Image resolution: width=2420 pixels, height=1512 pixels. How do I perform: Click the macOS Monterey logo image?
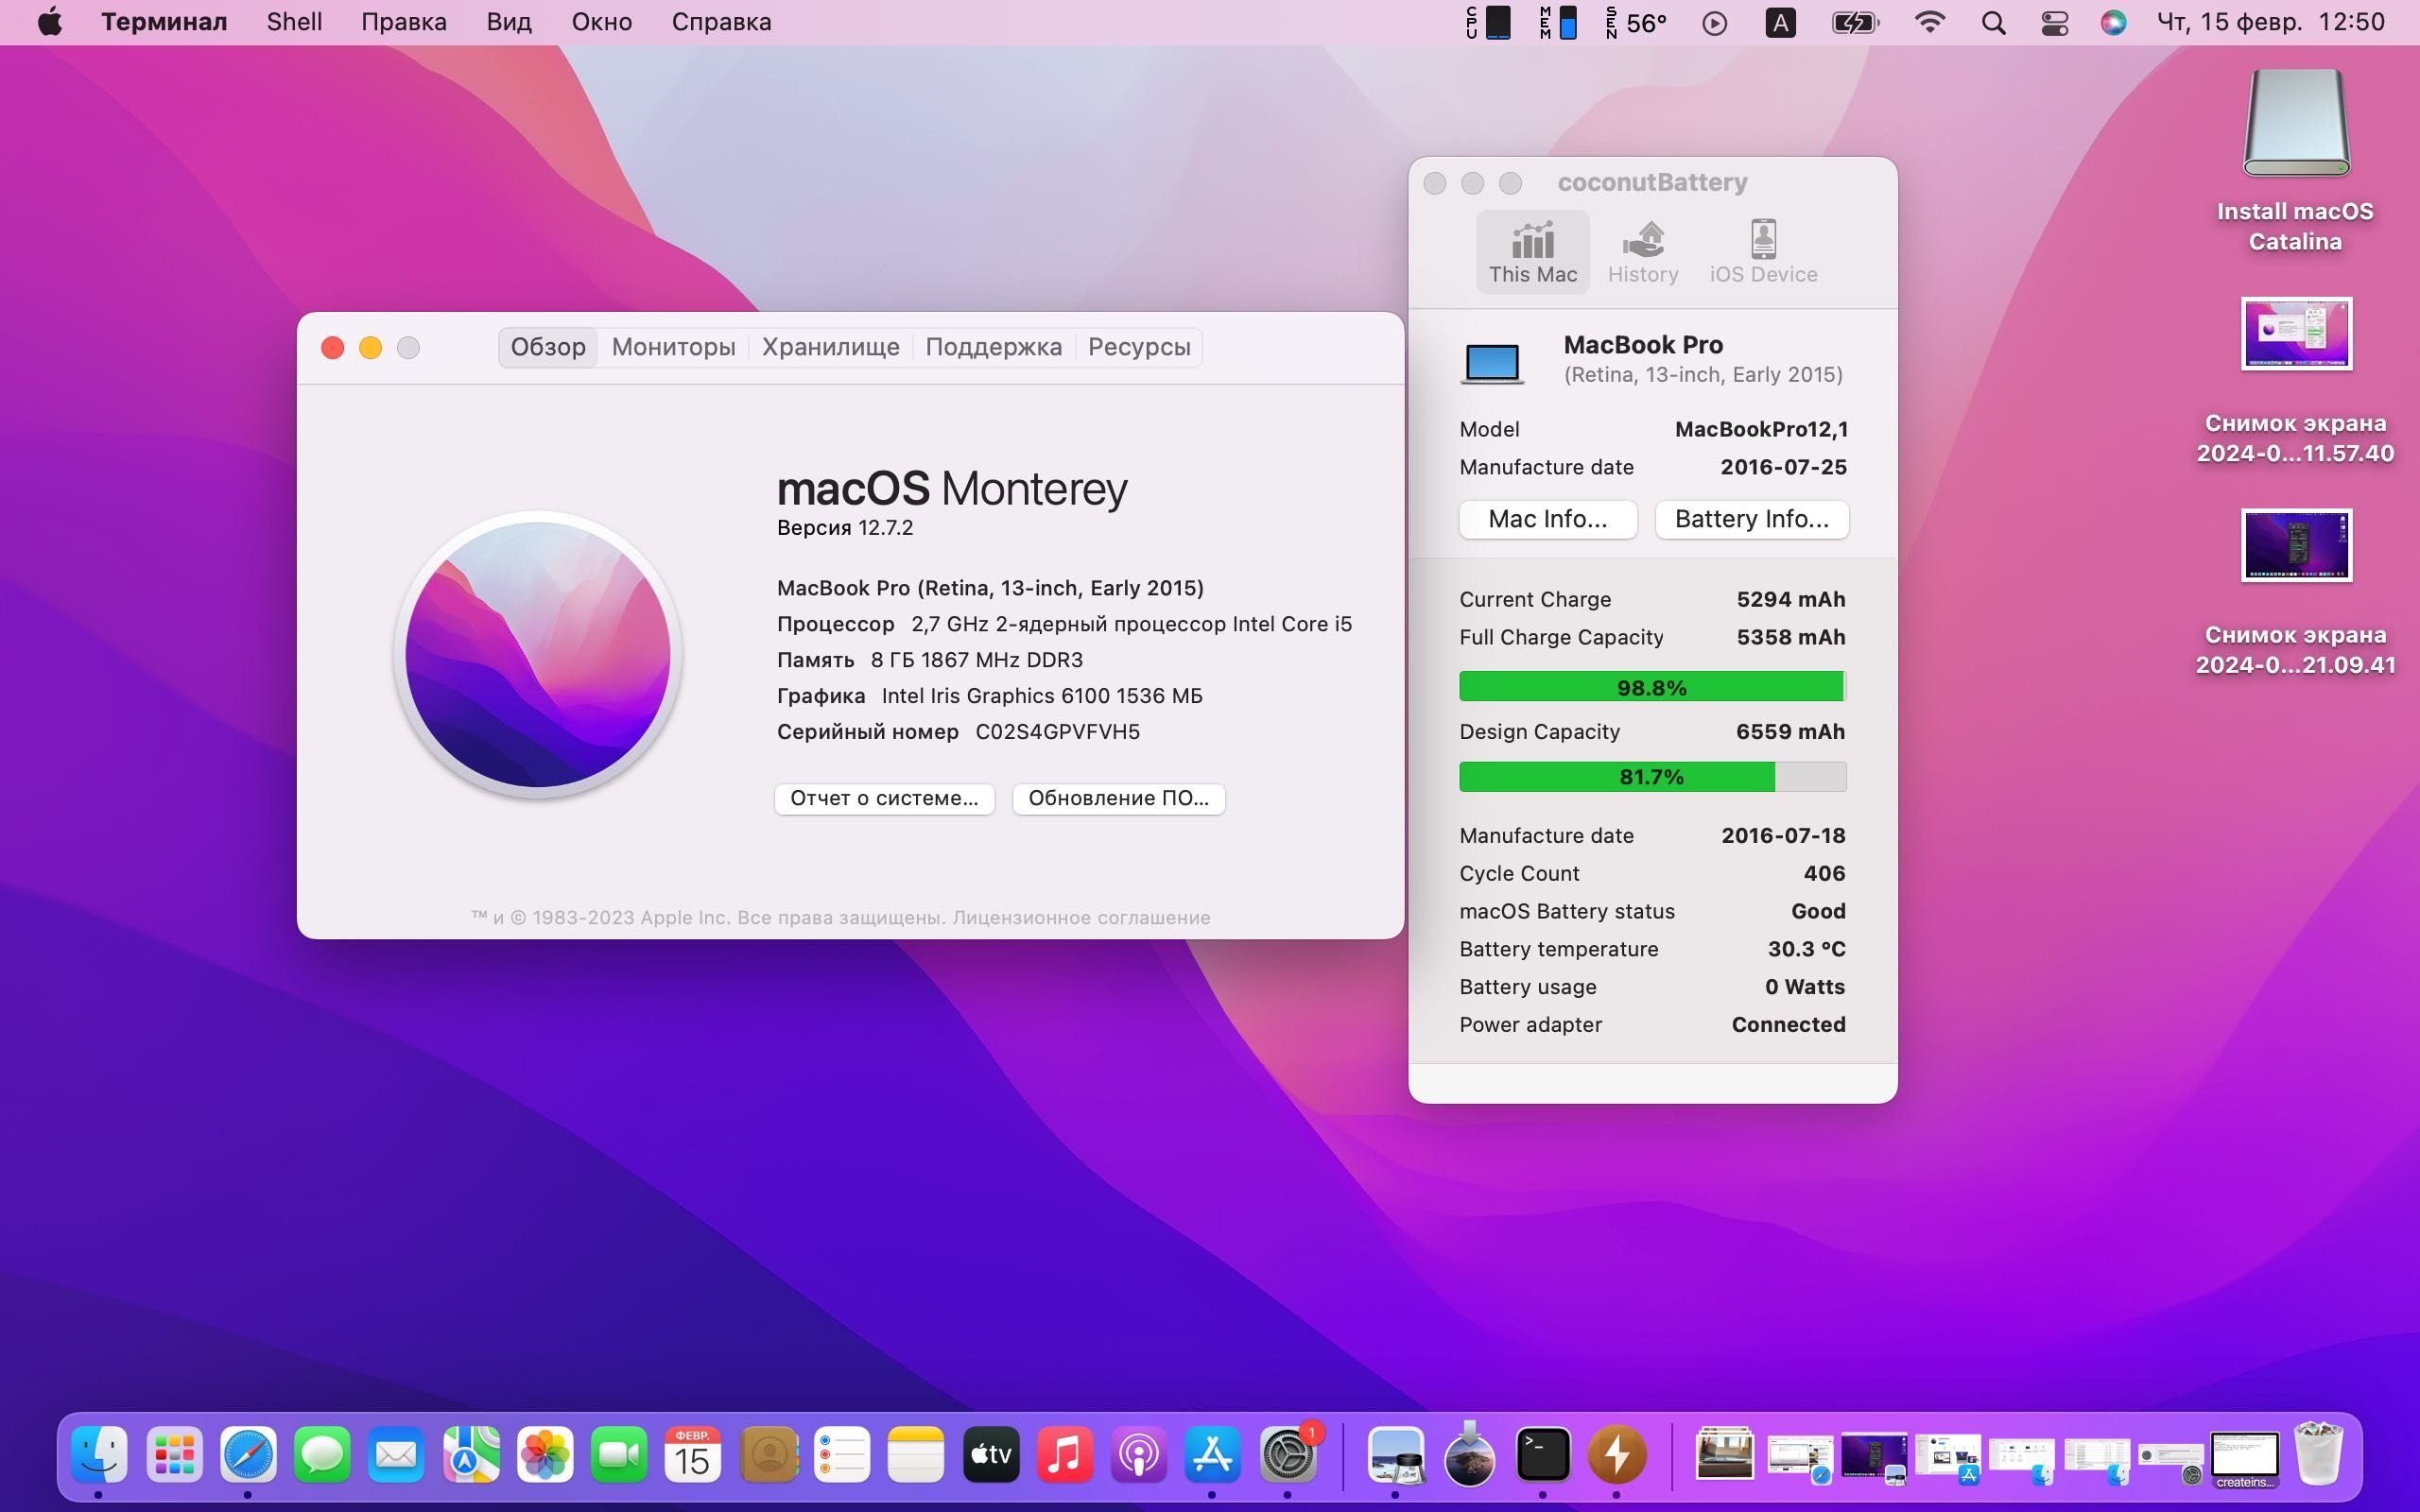538,655
